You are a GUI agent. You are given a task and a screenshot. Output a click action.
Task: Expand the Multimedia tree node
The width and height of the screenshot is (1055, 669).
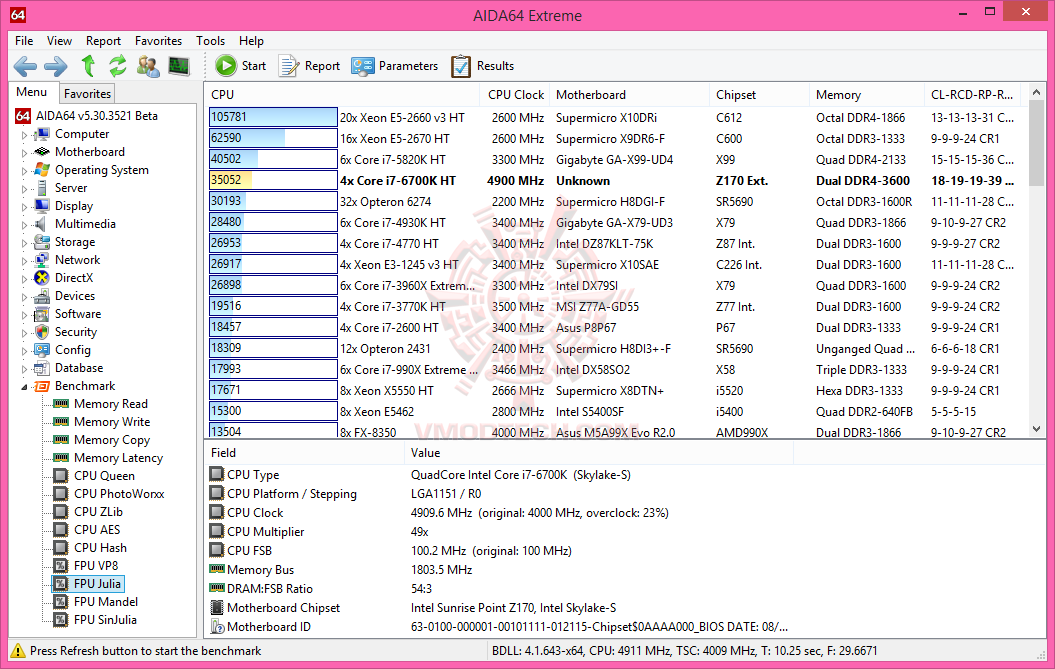24,225
